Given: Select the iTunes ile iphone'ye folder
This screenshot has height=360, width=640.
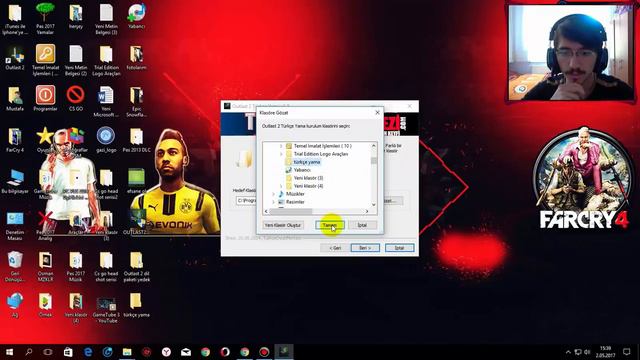Looking at the screenshot, I should pyautogui.click(x=15, y=20).
